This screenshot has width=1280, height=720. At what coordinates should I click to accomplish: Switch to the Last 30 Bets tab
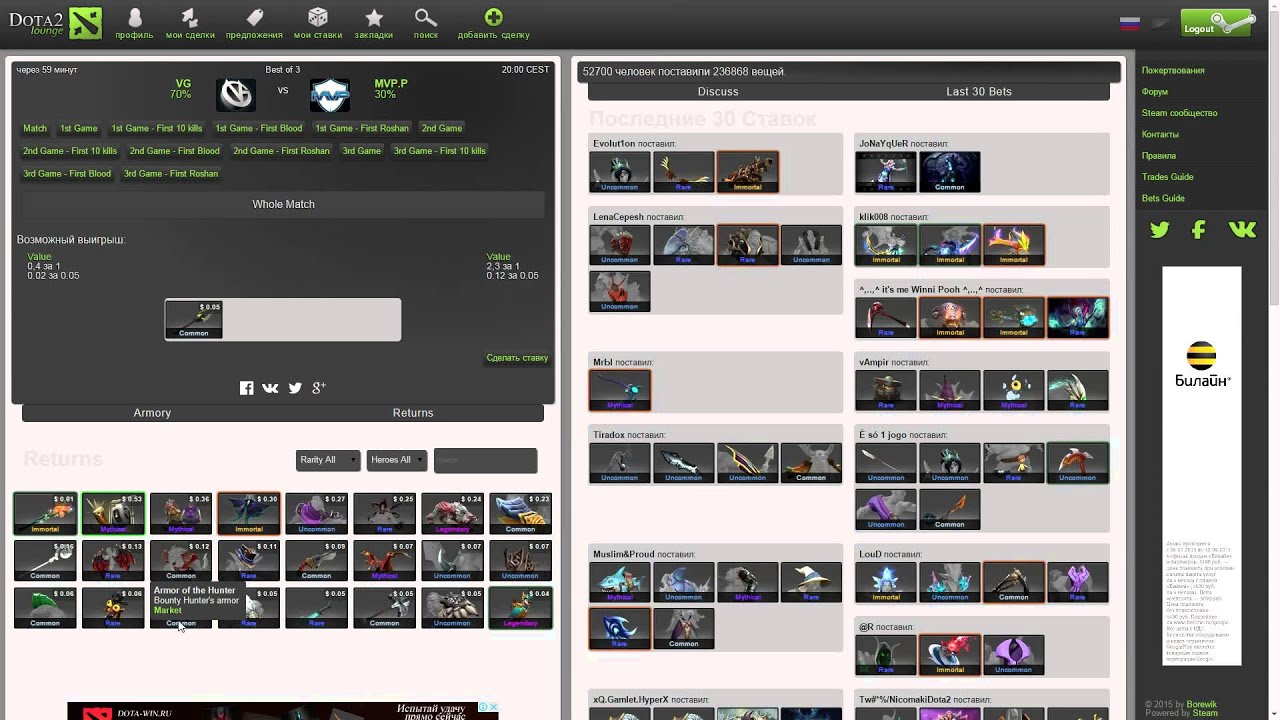[x=979, y=91]
